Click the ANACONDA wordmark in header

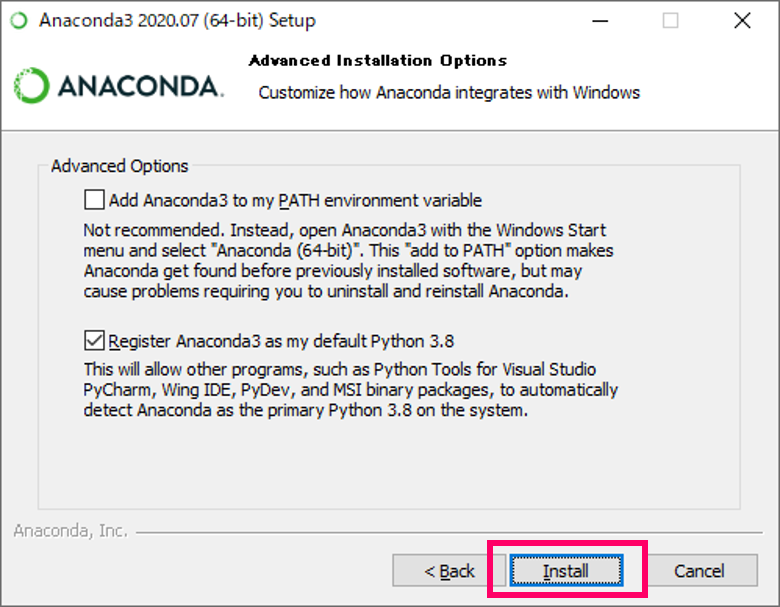pos(141,86)
